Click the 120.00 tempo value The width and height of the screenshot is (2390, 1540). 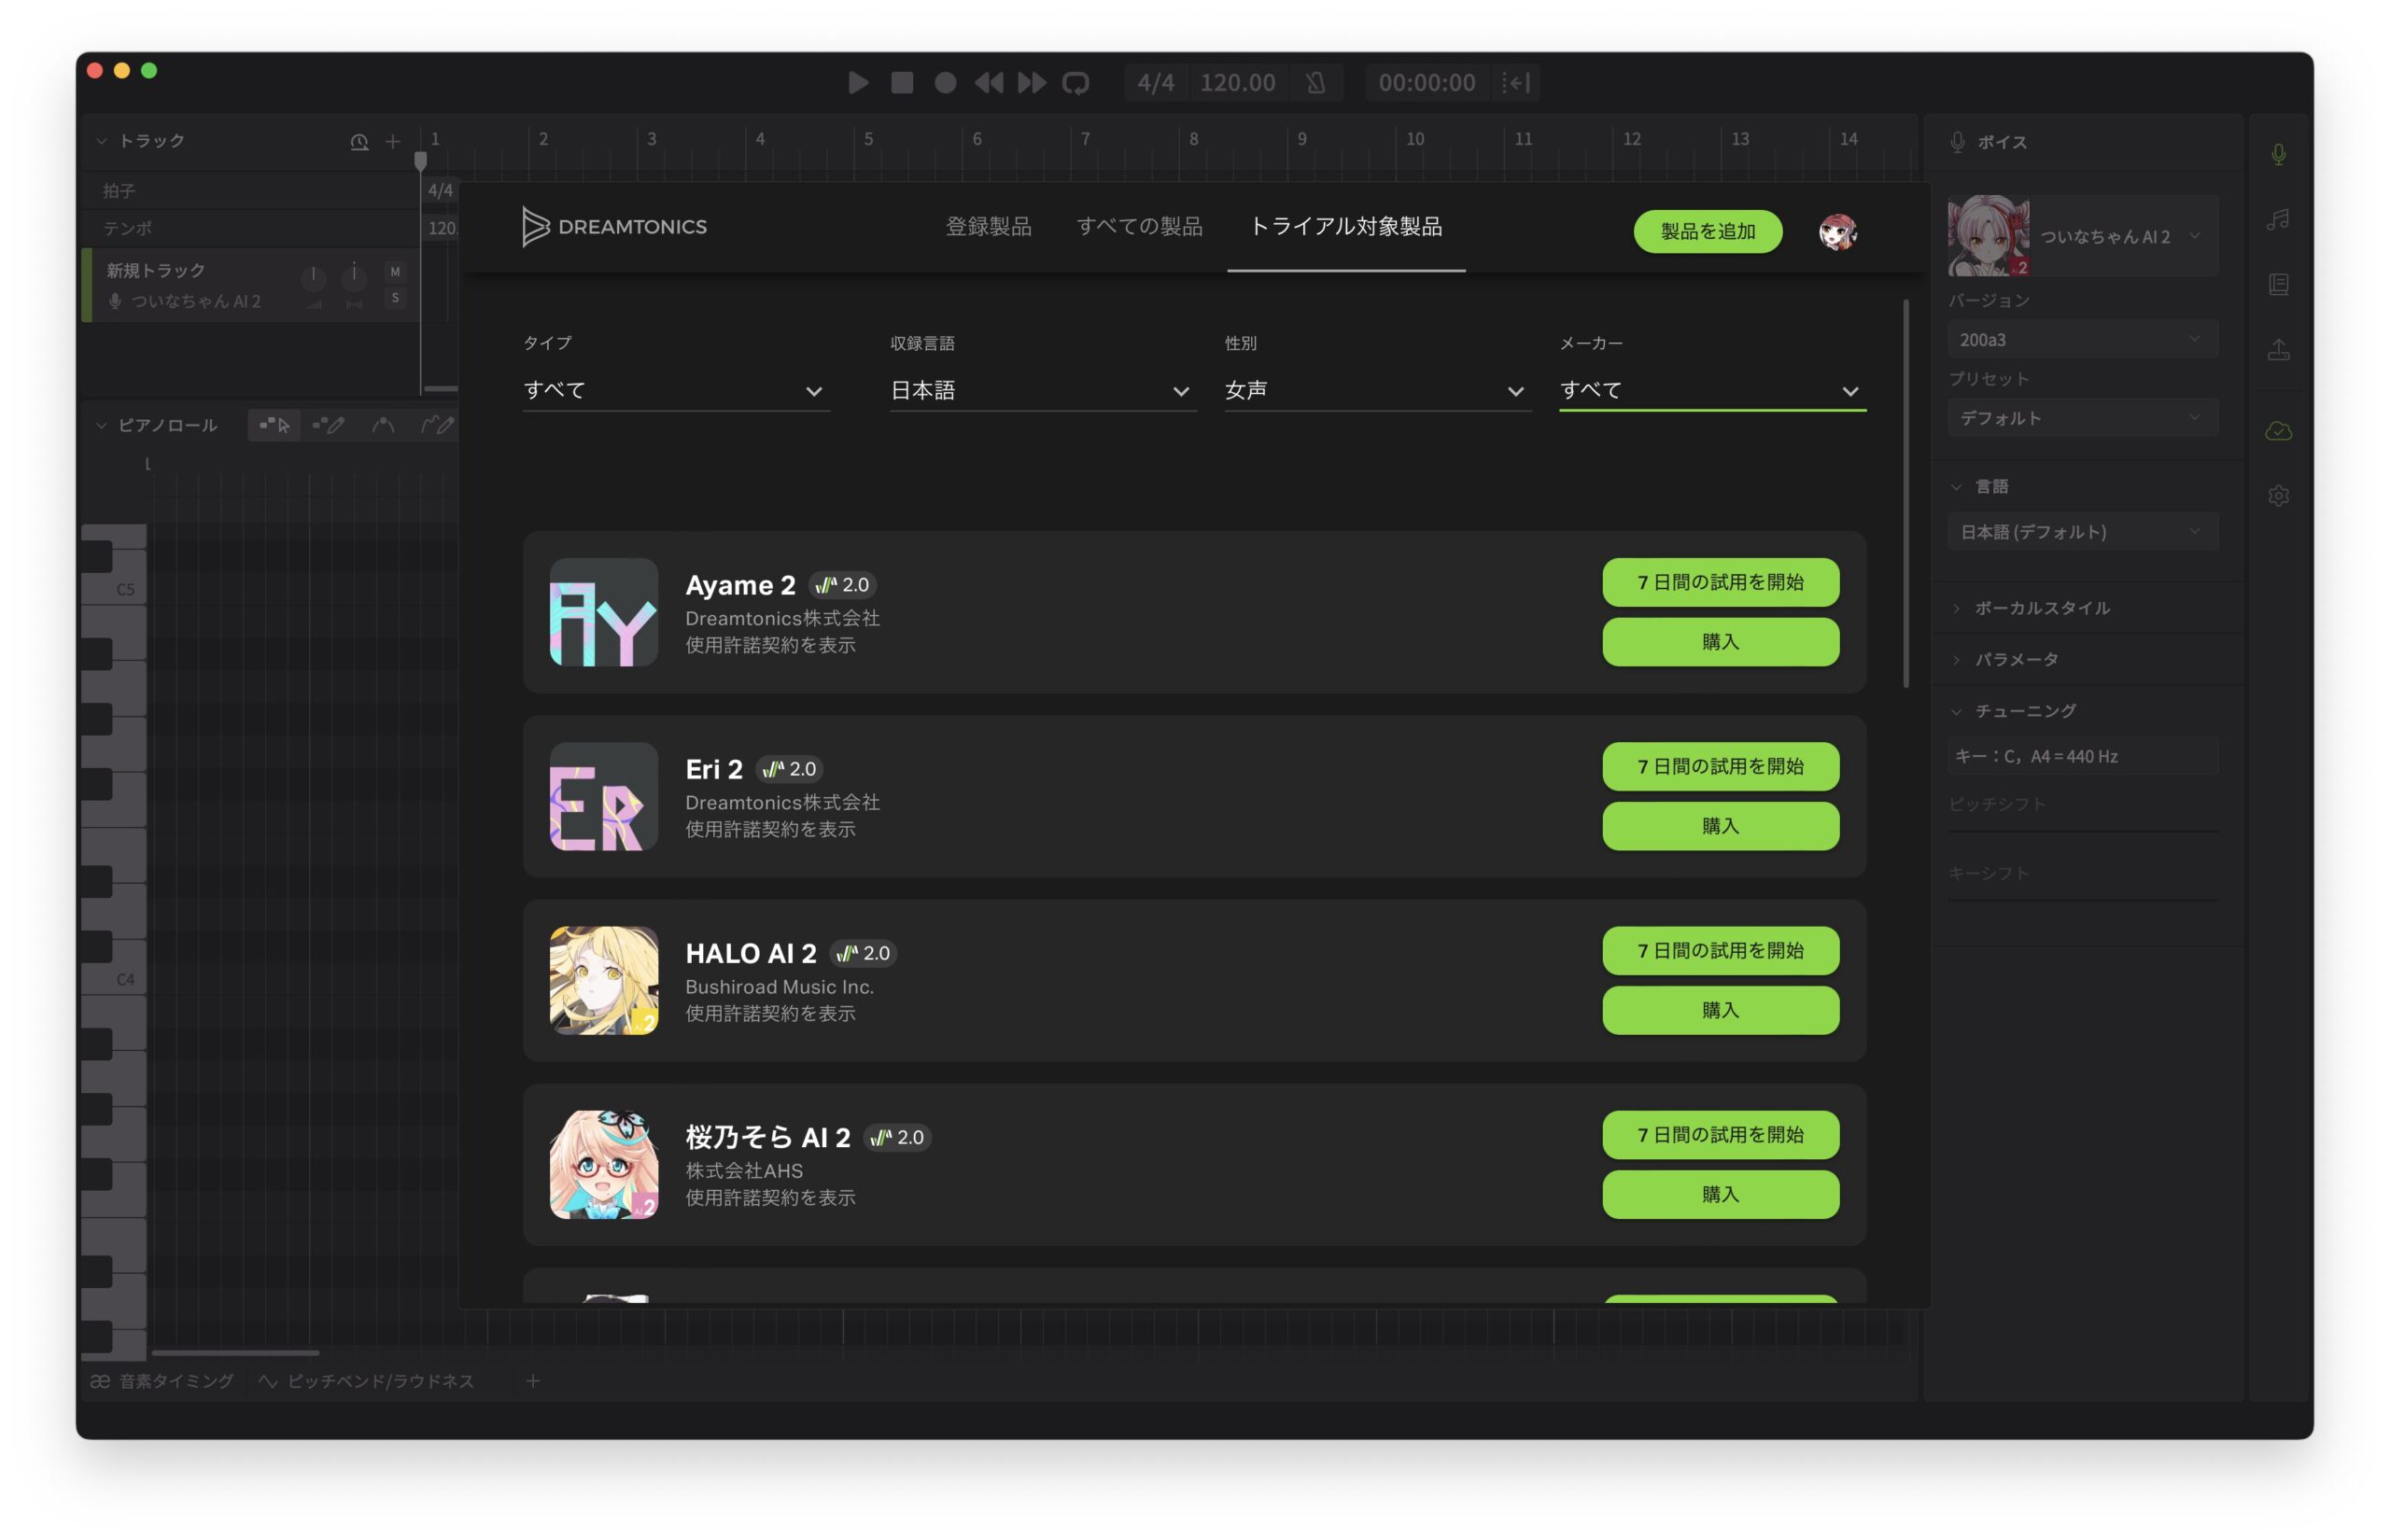click(x=1238, y=82)
